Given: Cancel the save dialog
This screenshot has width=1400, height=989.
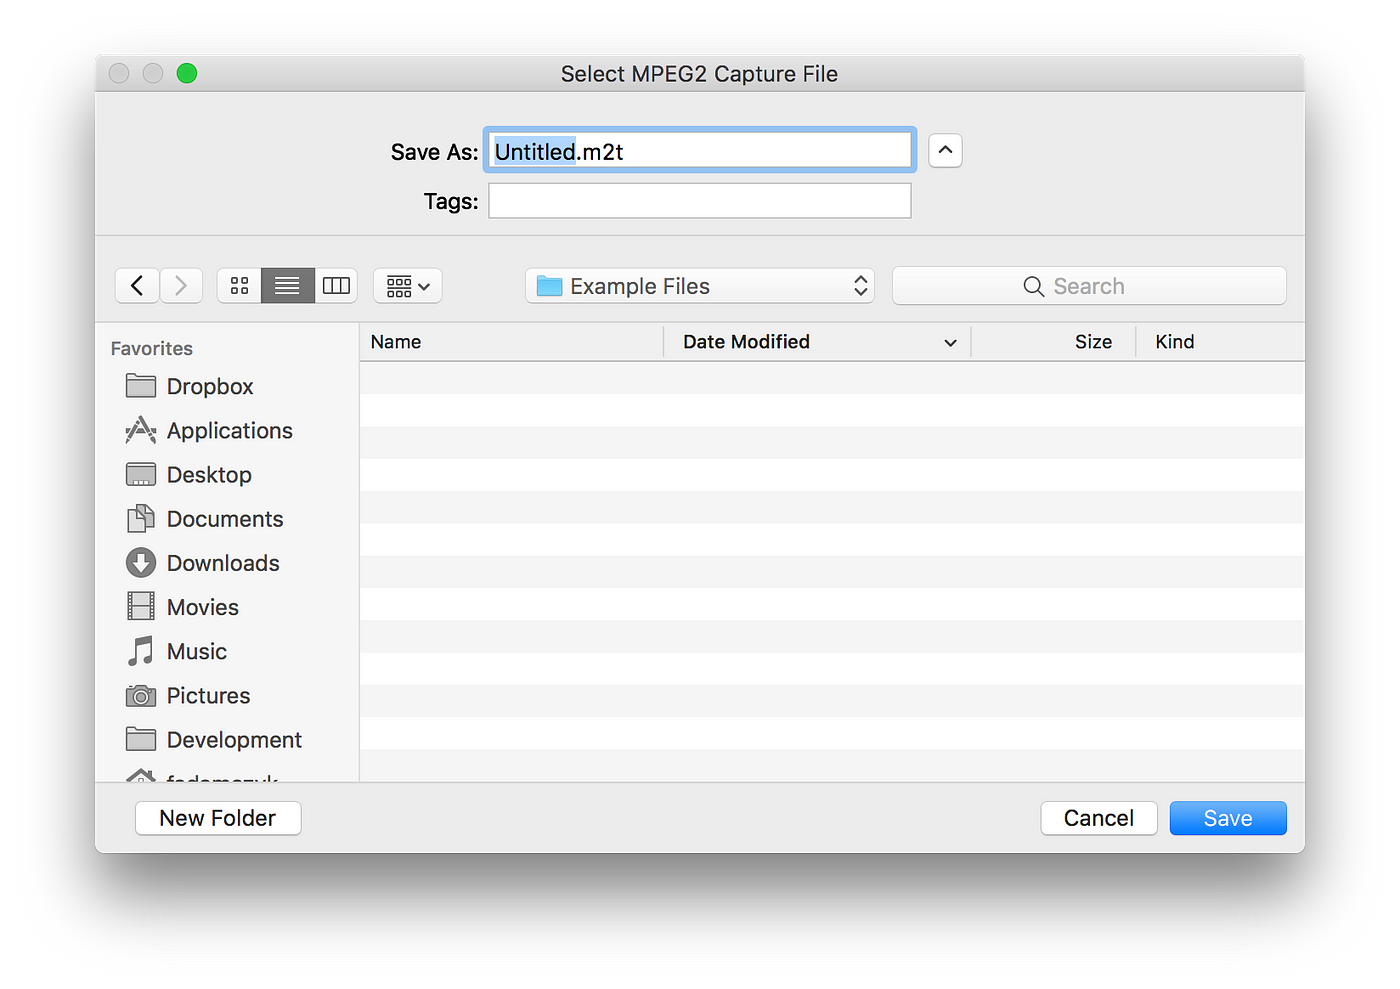Looking at the screenshot, I should (x=1098, y=817).
